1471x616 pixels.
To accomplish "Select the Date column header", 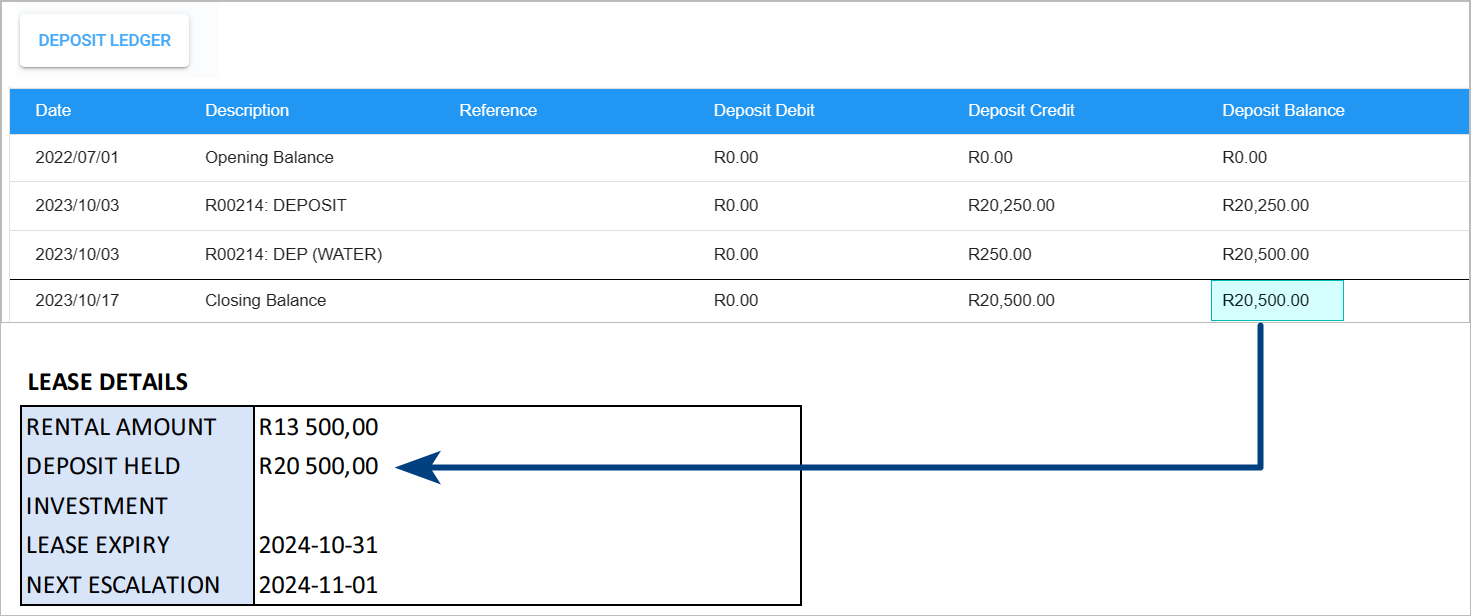I will 53,110.
